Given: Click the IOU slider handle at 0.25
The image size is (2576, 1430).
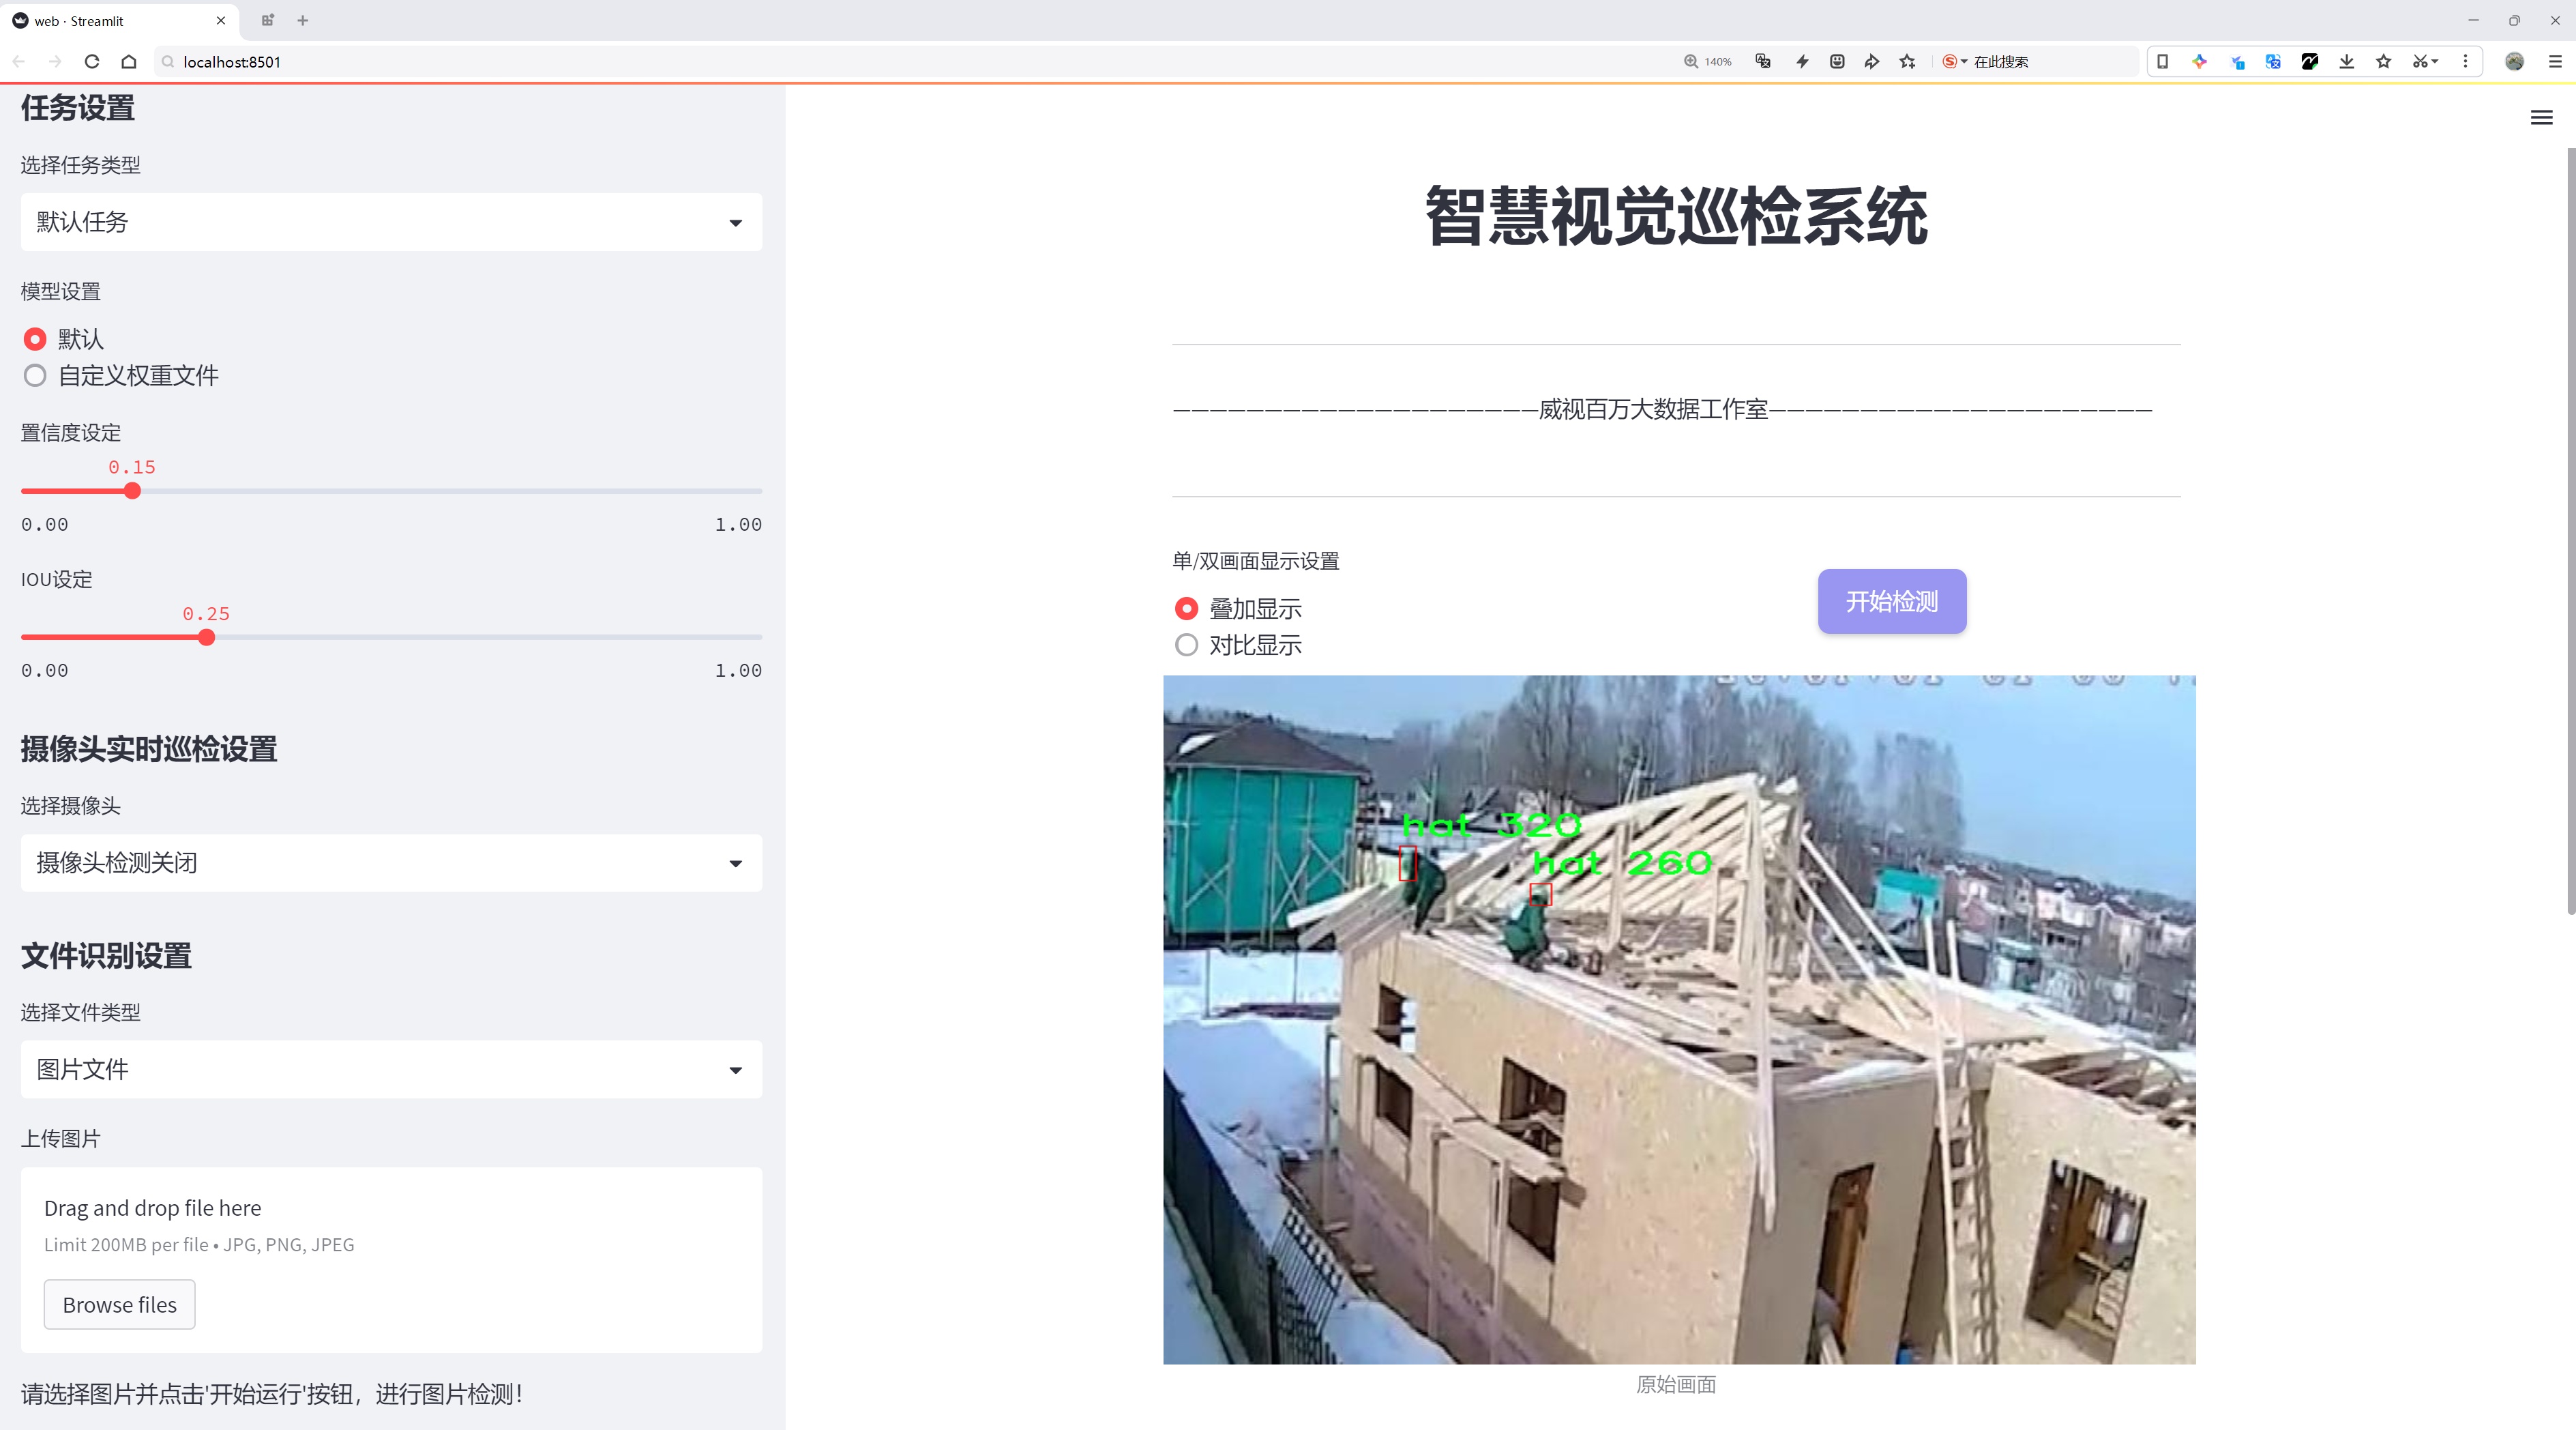Looking at the screenshot, I should tap(206, 637).
